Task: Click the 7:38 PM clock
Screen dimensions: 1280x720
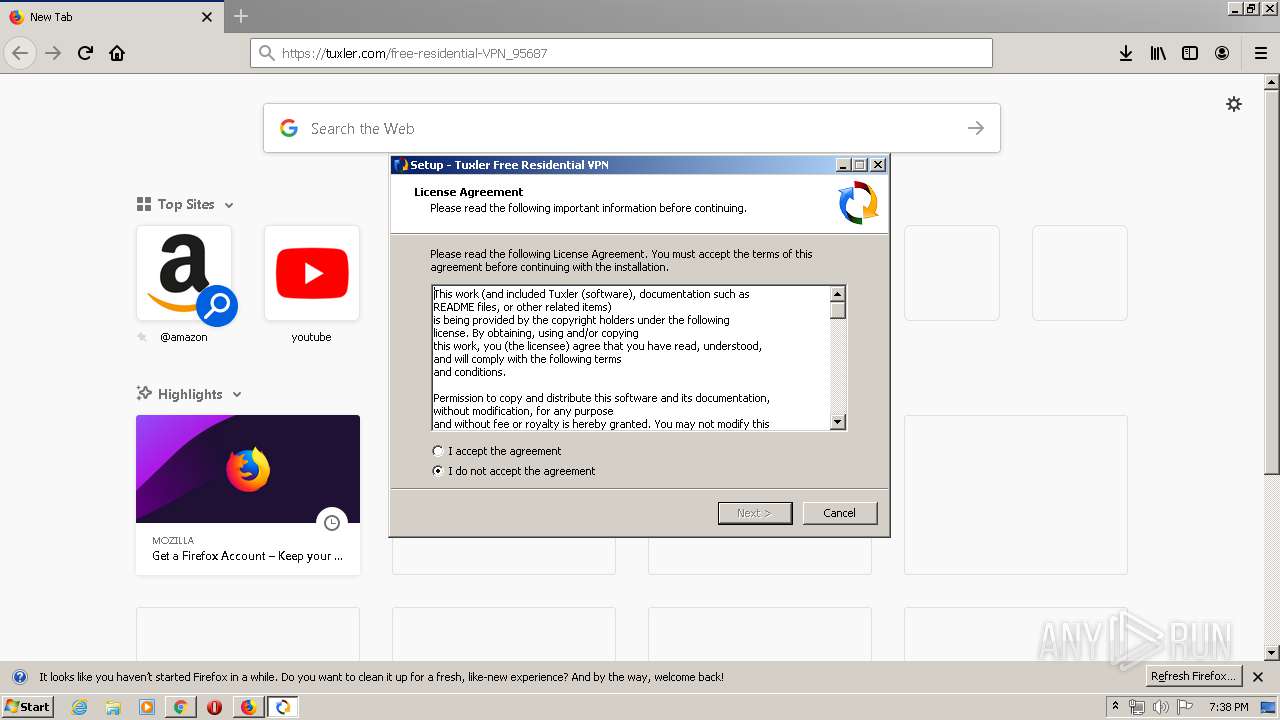Action: [x=1229, y=707]
